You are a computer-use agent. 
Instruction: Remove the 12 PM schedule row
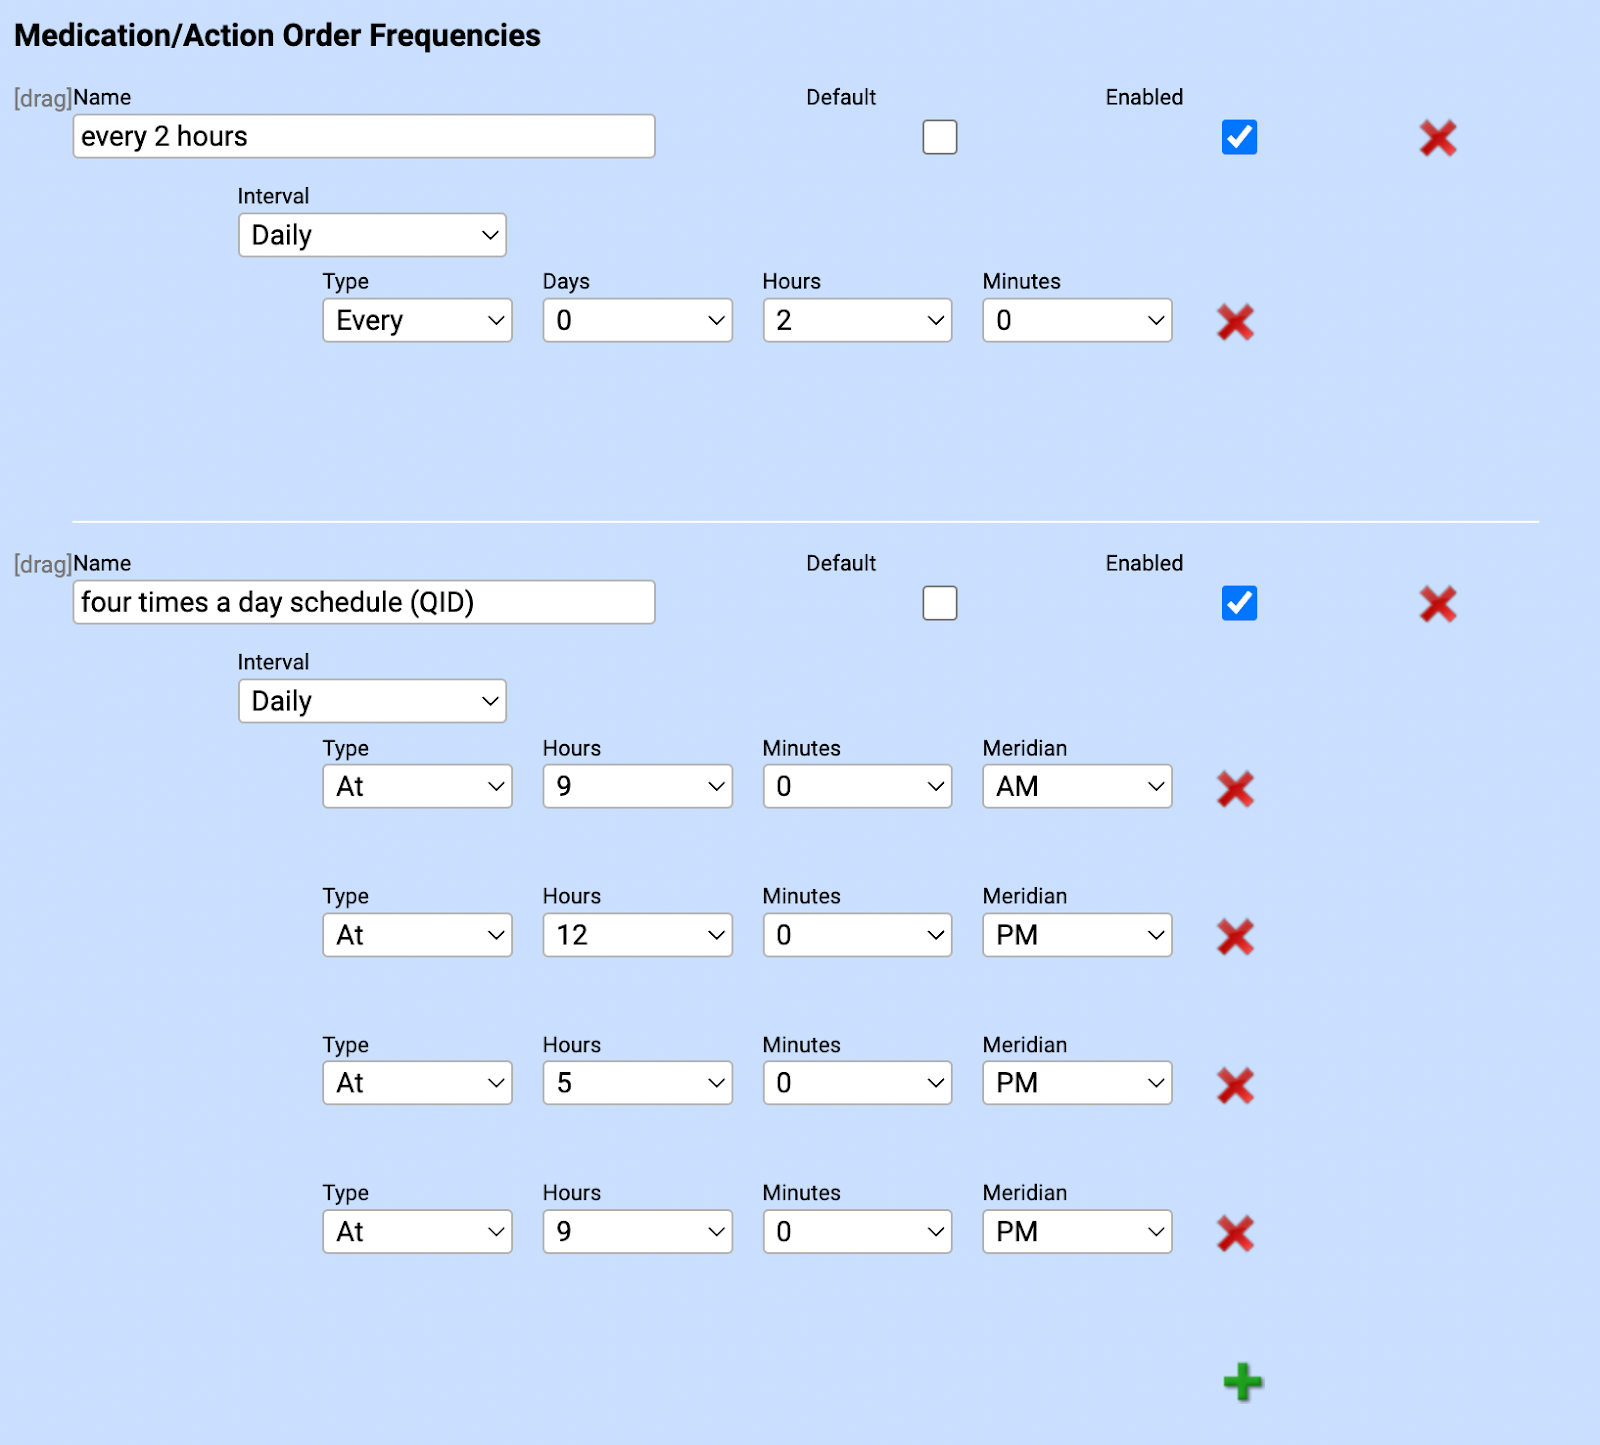pyautogui.click(x=1236, y=937)
